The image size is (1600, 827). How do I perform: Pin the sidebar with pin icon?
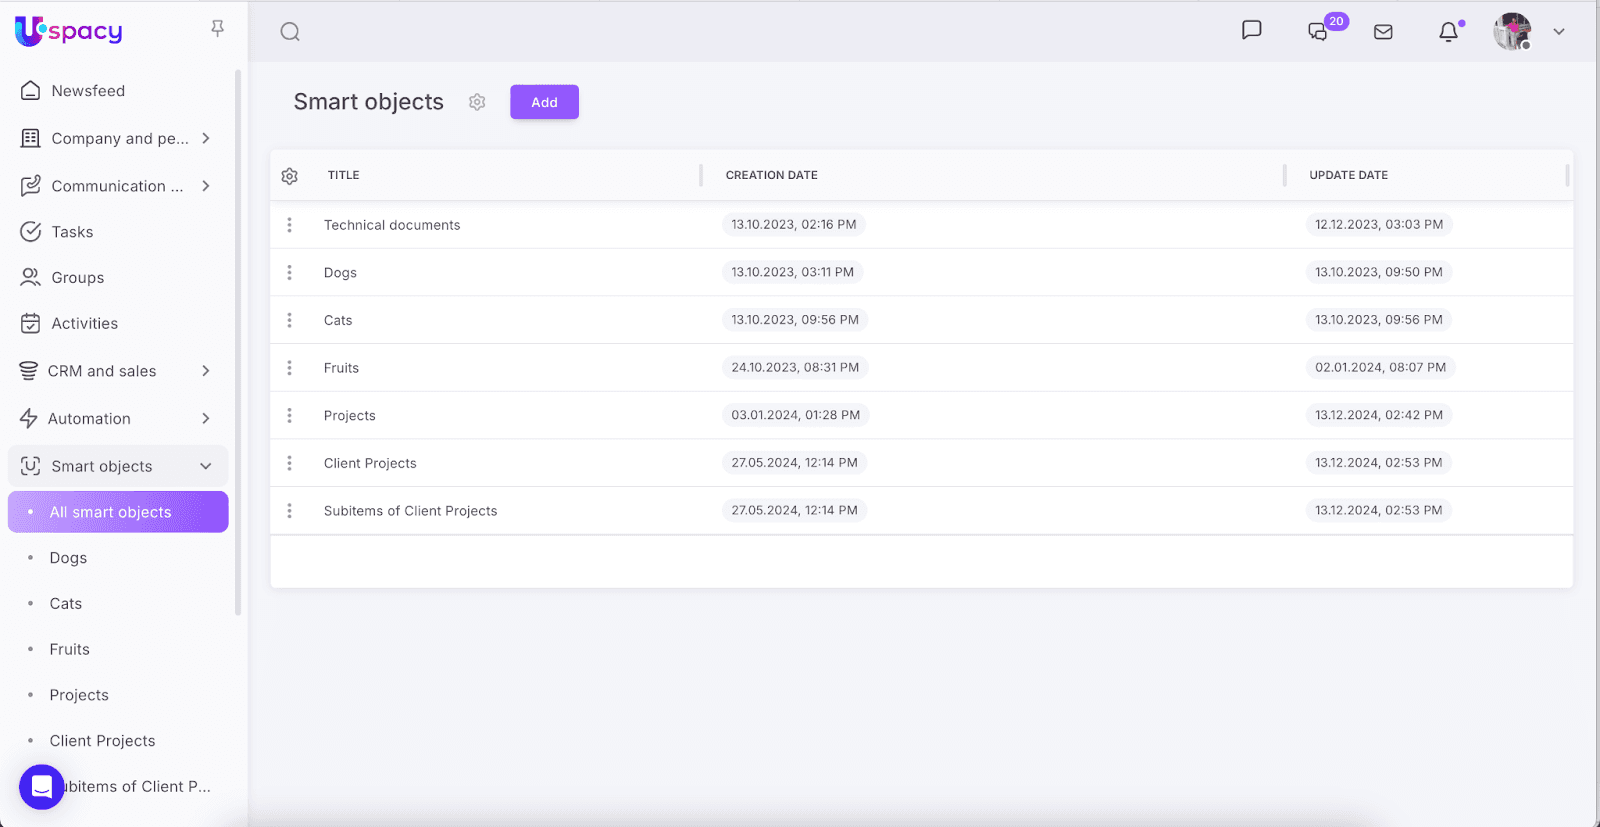217,29
